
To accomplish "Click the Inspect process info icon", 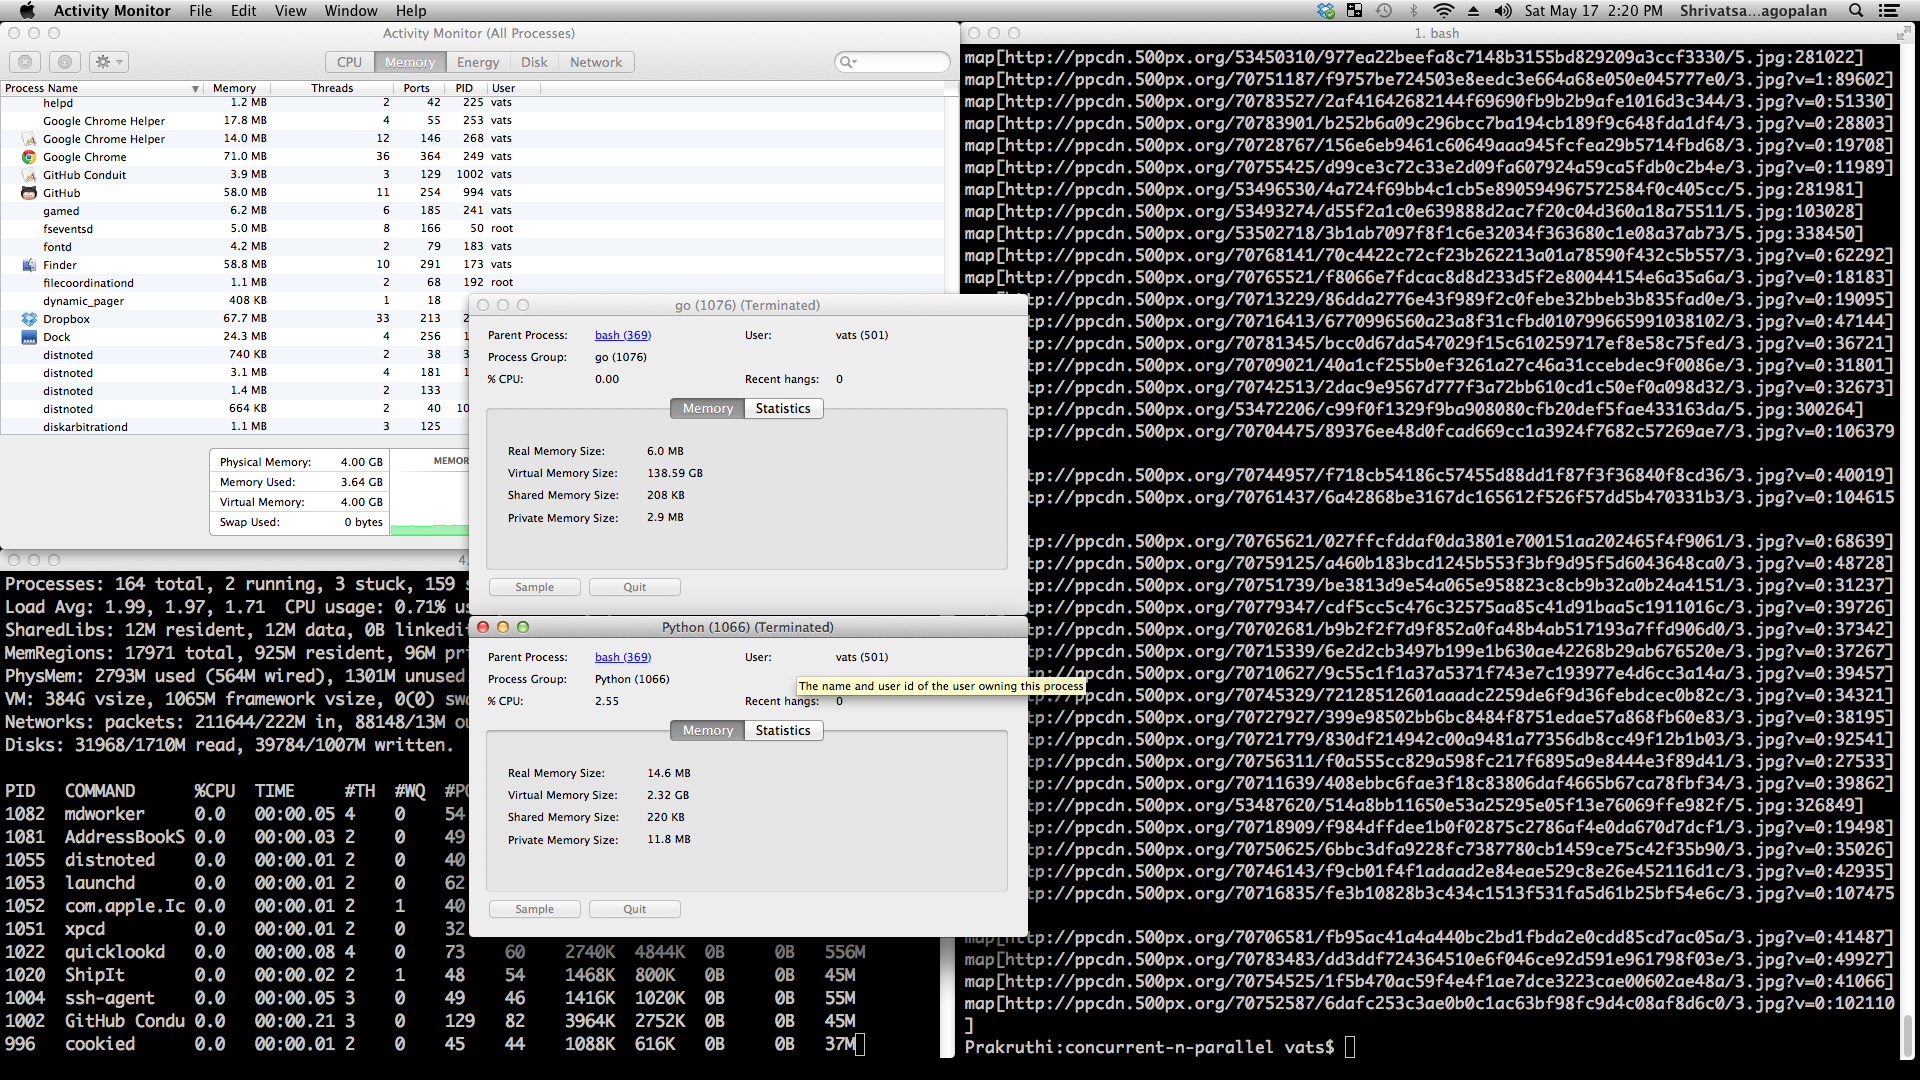I will [65, 62].
